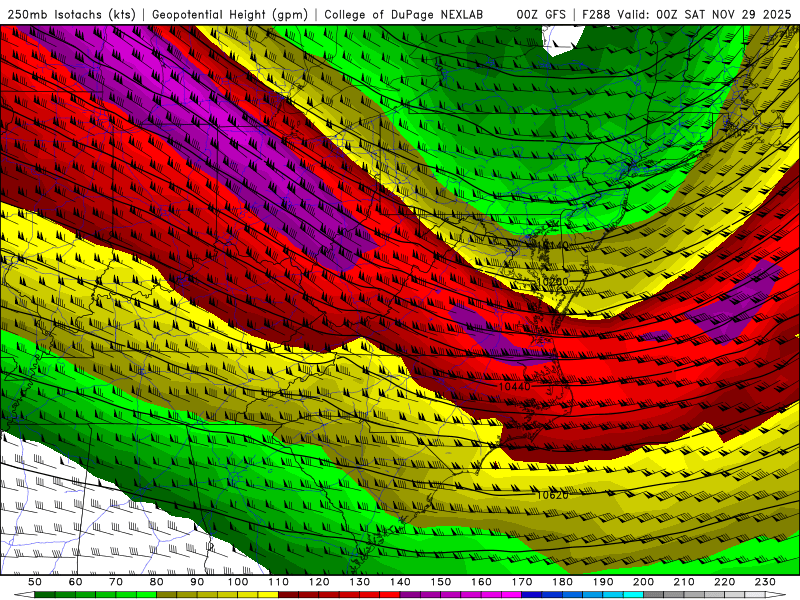Screen dimensions: 800x600
Task: Click the 200 tick on the color scale
Action: click(643, 582)
